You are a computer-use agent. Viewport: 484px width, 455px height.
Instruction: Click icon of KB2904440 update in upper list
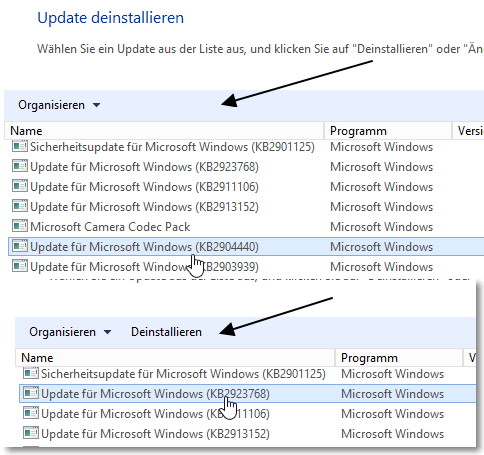click(20, 247)
